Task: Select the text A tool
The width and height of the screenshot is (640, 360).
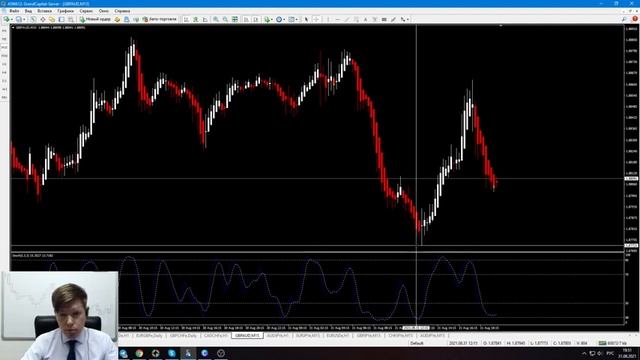Action: point(366,19)
